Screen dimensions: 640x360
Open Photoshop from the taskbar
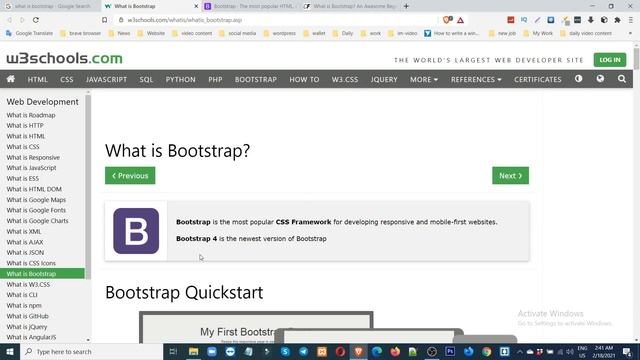(x=450, y=351)
